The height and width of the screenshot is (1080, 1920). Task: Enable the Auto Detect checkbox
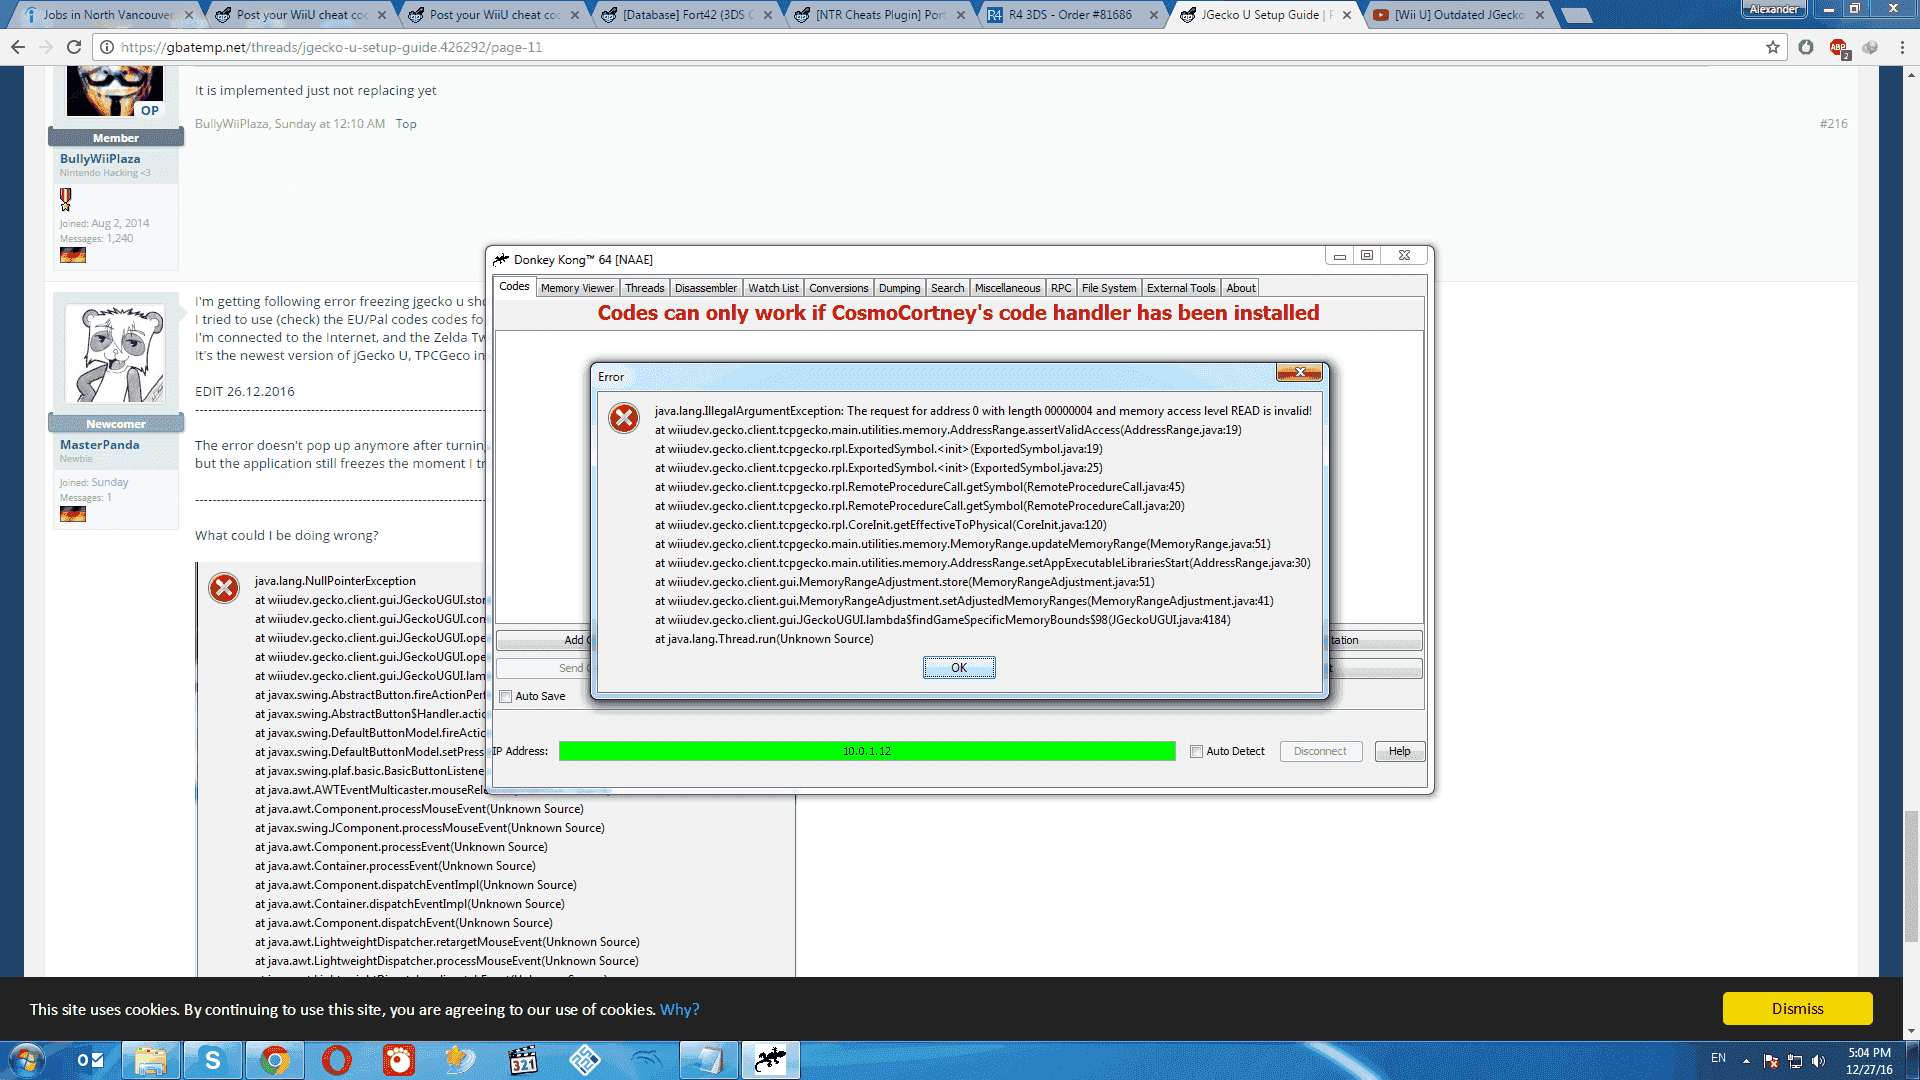[1196, 751]
